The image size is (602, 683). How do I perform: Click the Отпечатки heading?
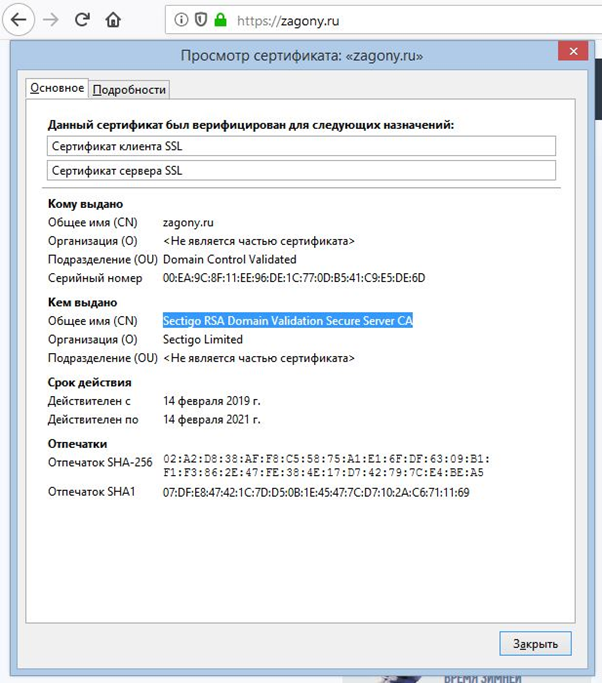click(77, 444)
